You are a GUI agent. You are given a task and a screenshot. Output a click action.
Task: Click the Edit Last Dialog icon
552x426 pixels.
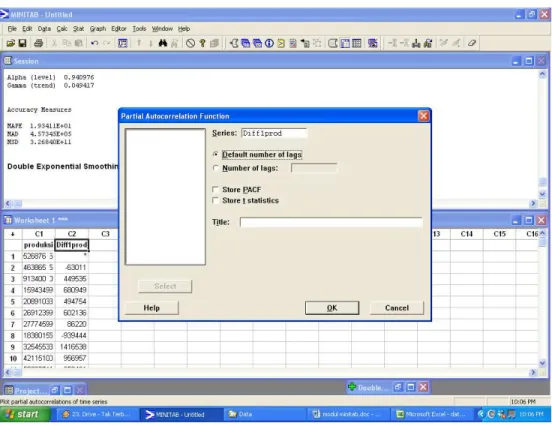pos(123,43)
